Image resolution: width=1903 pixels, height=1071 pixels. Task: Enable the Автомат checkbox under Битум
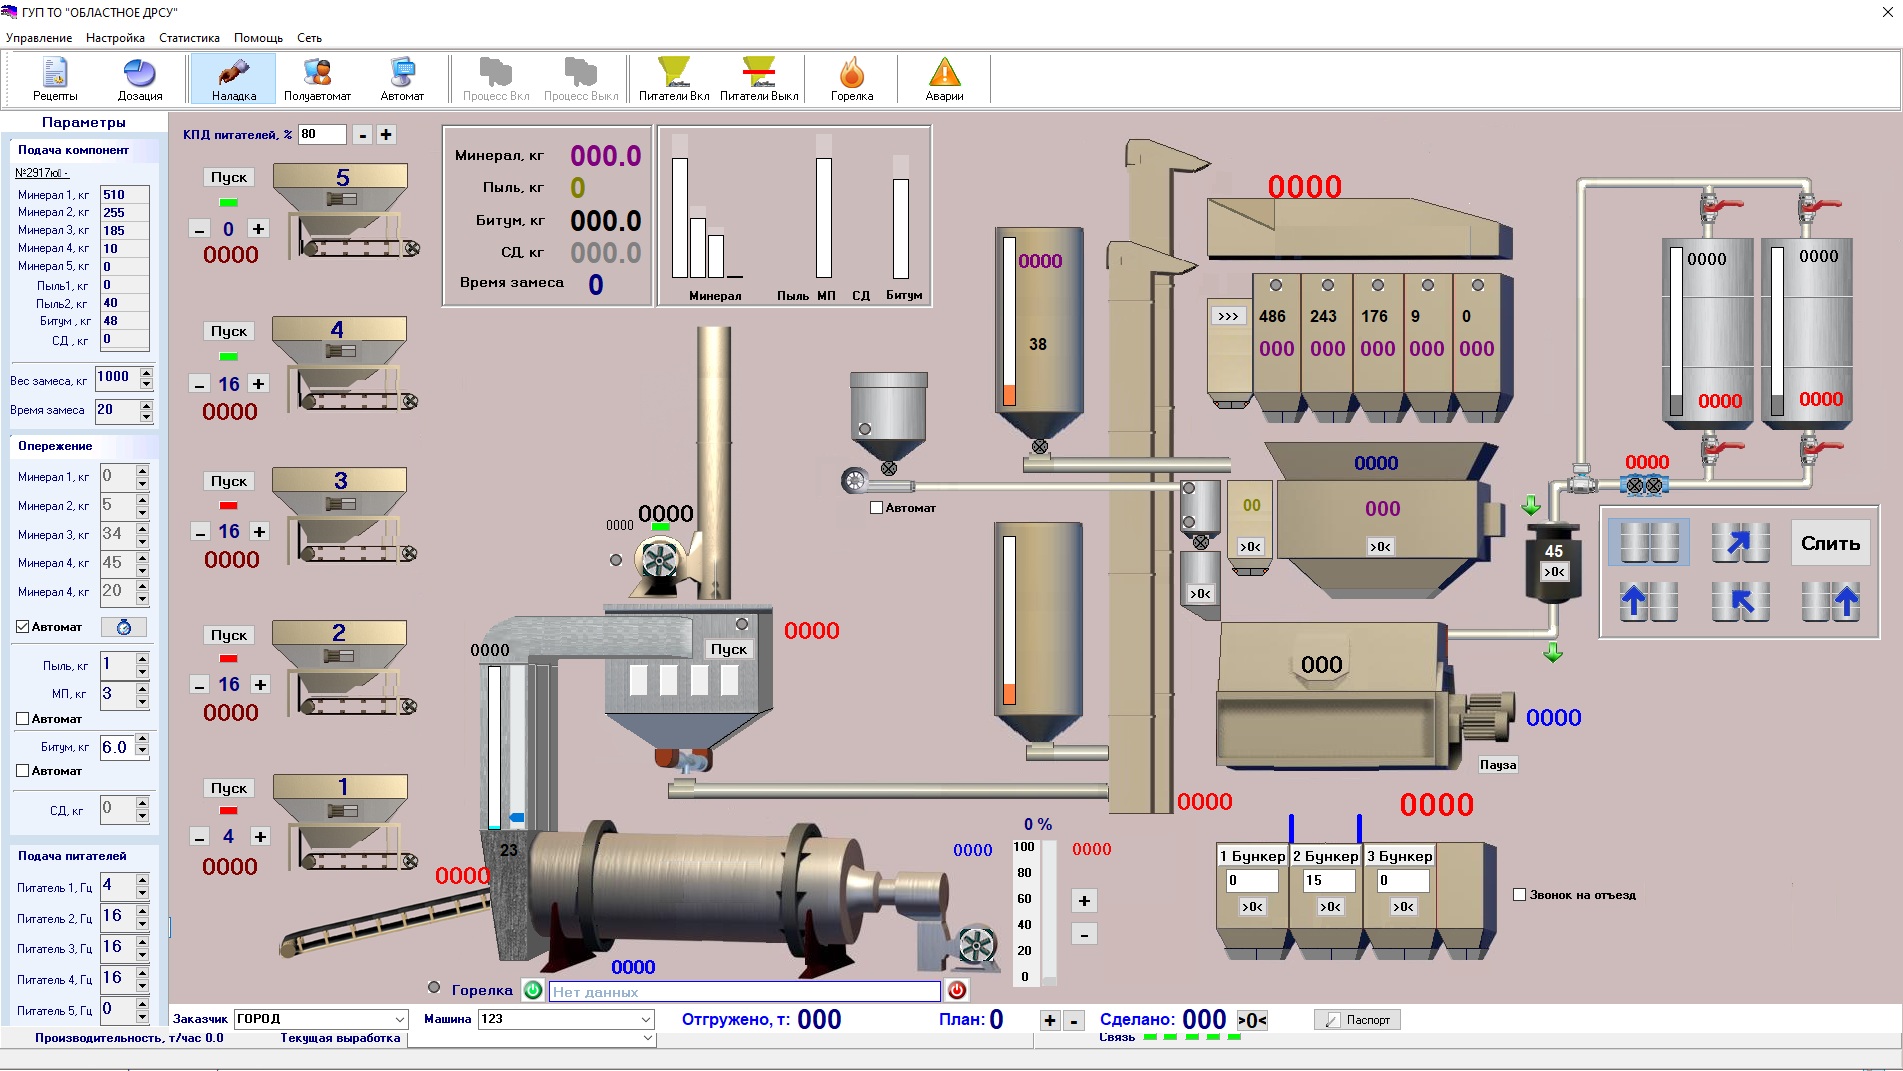(23, 771)
